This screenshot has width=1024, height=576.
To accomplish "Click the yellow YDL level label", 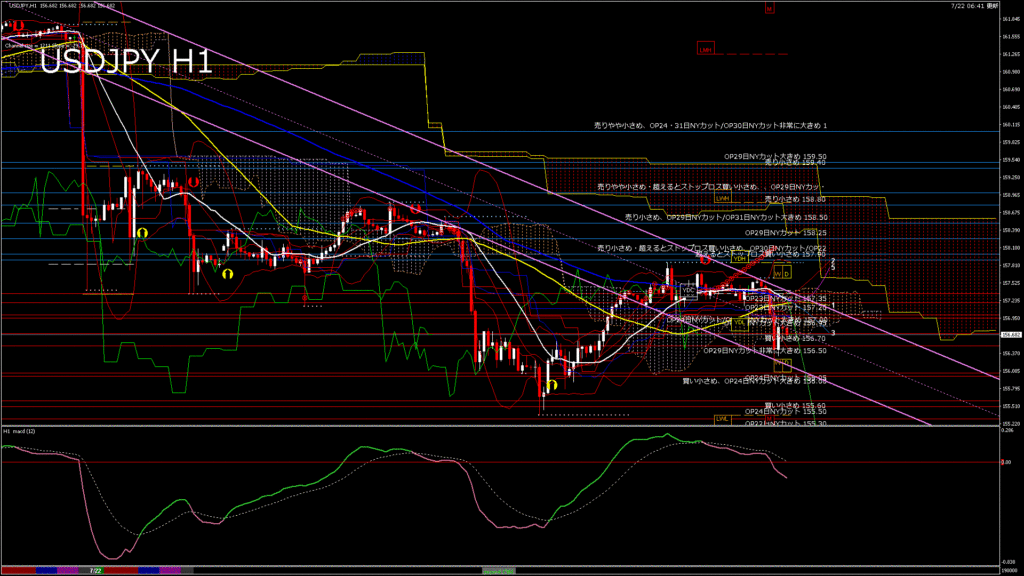I will click(x=738, y=323).
